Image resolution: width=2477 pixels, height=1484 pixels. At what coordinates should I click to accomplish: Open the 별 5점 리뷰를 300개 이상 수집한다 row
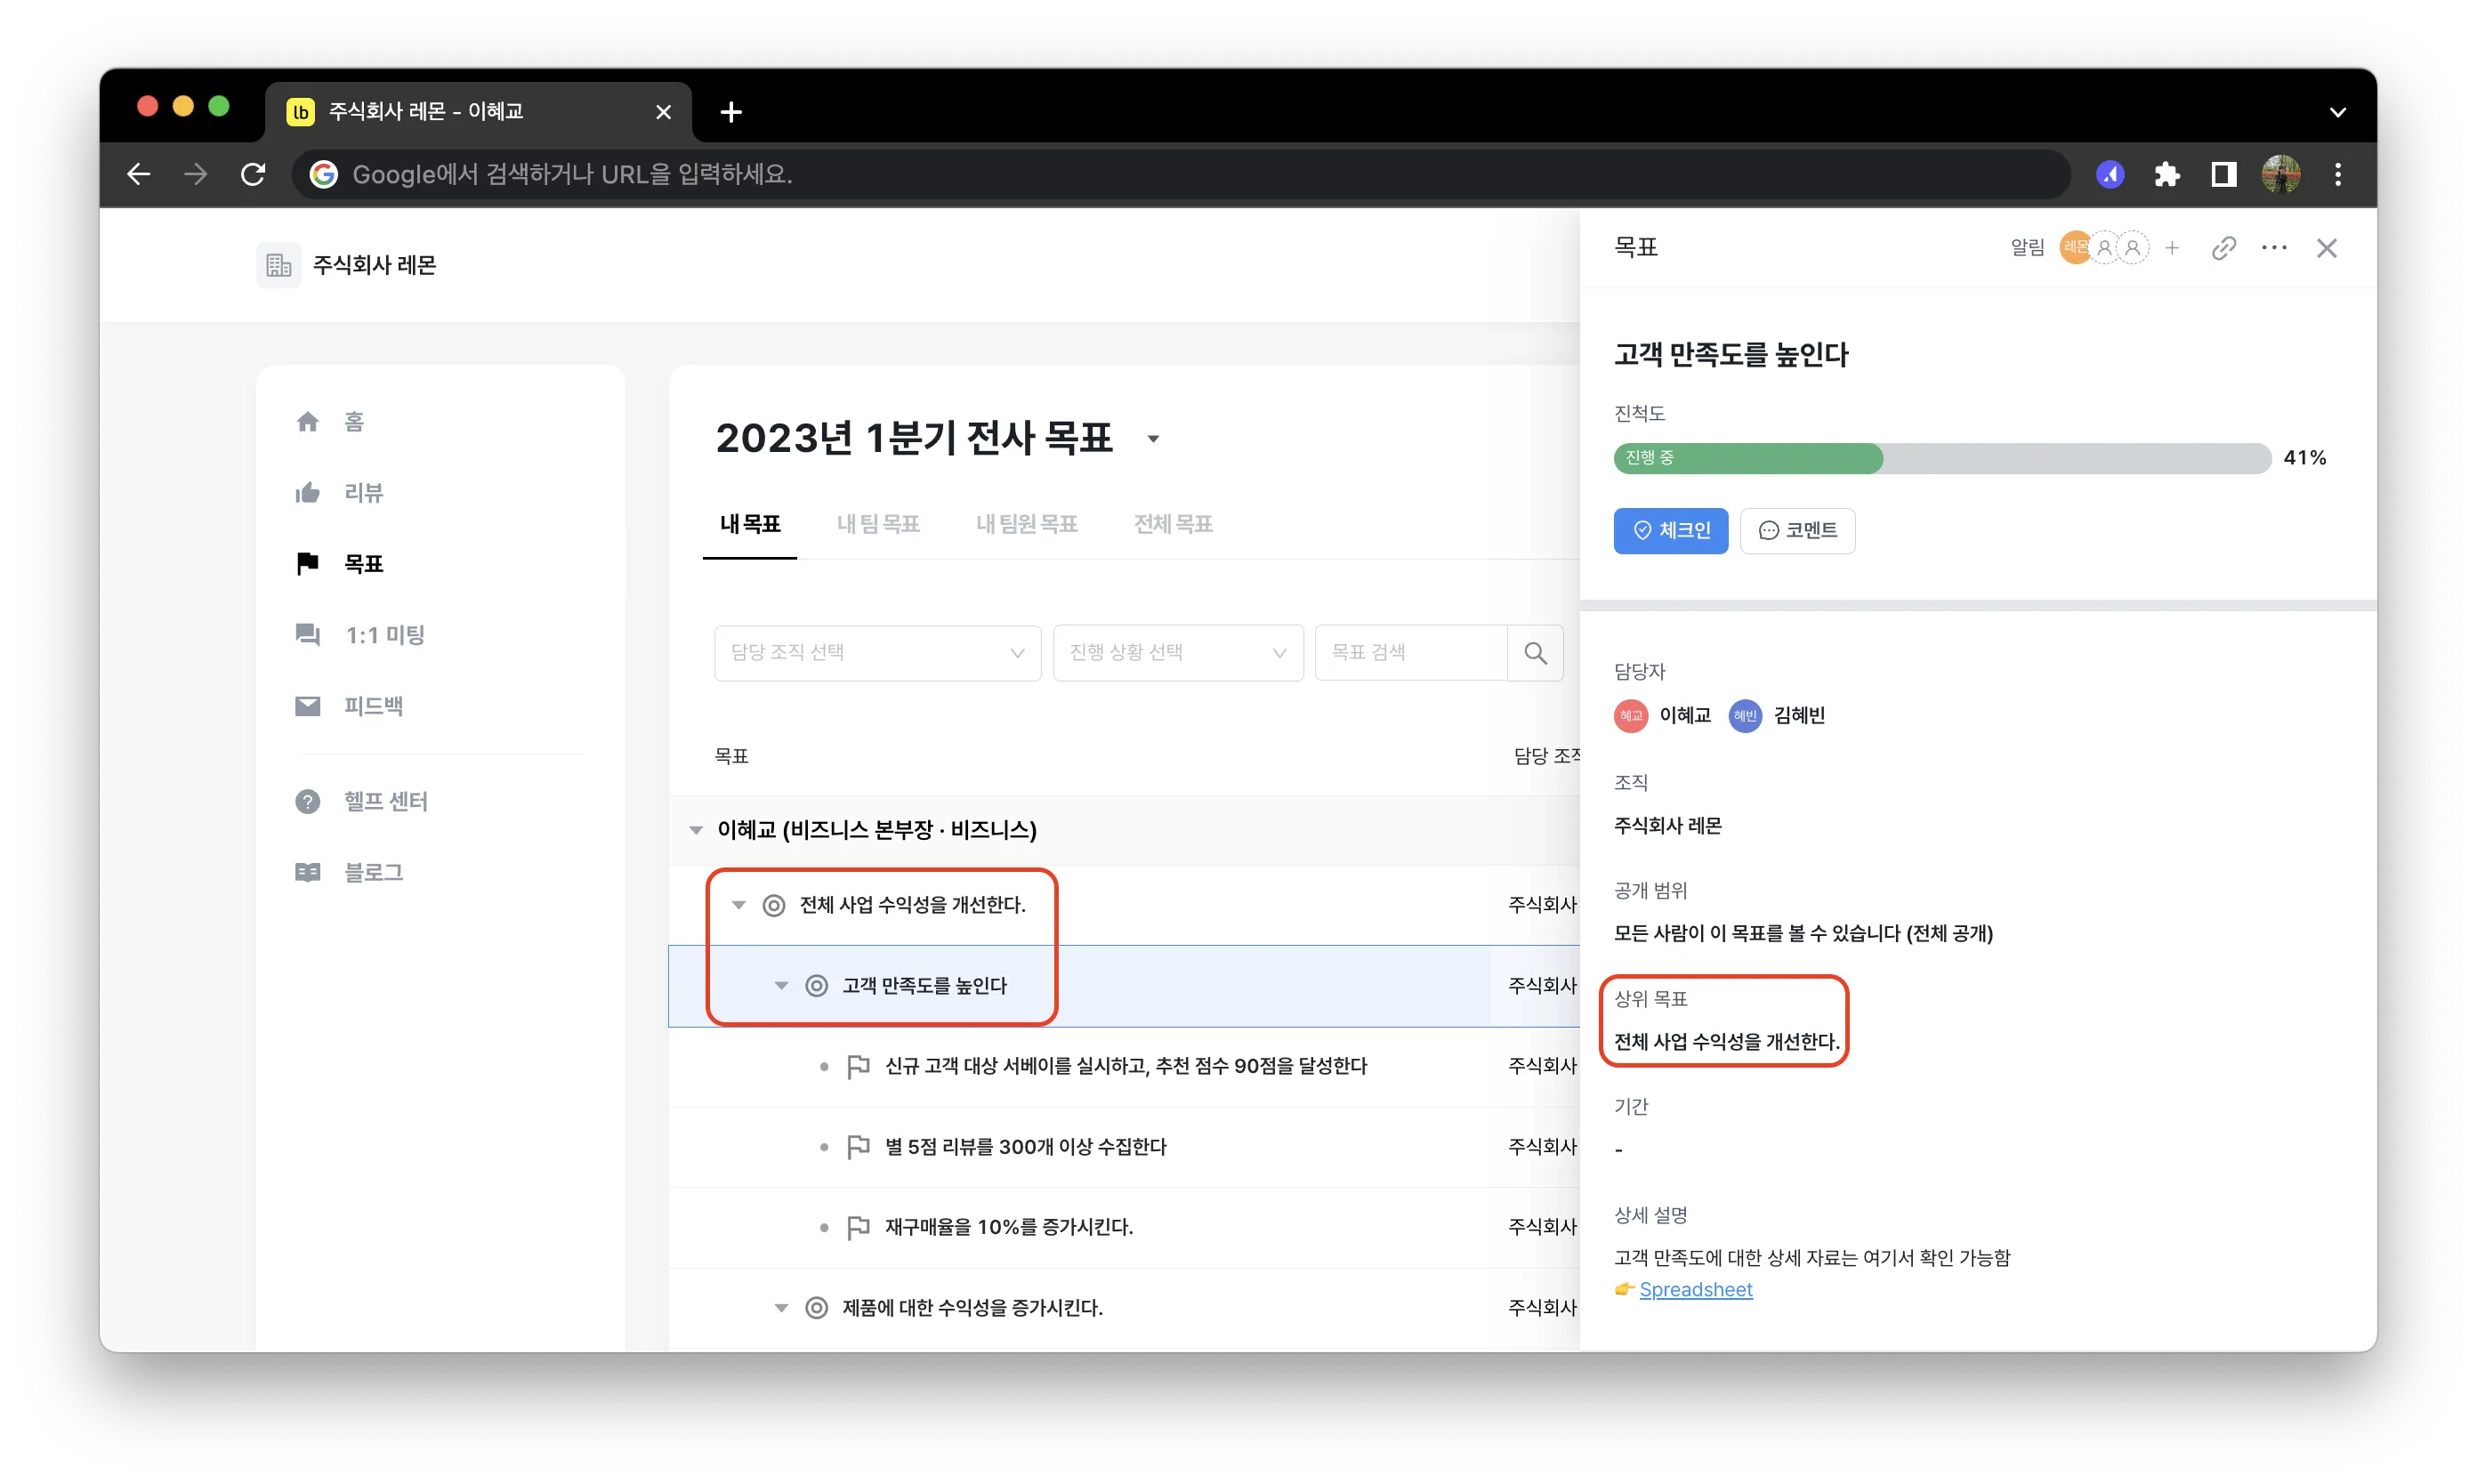pos(1123,1147)
